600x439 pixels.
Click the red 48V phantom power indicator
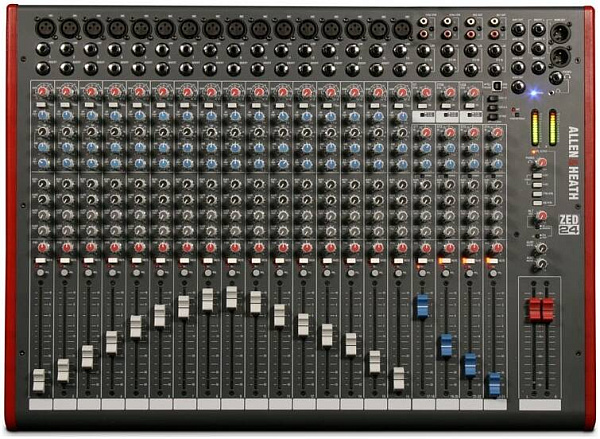coord(514,109)
